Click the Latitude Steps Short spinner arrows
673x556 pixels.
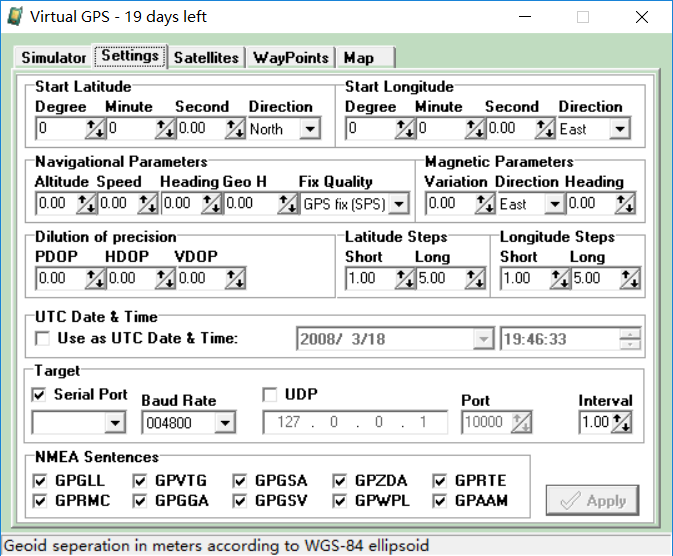[x=405, y=278]
